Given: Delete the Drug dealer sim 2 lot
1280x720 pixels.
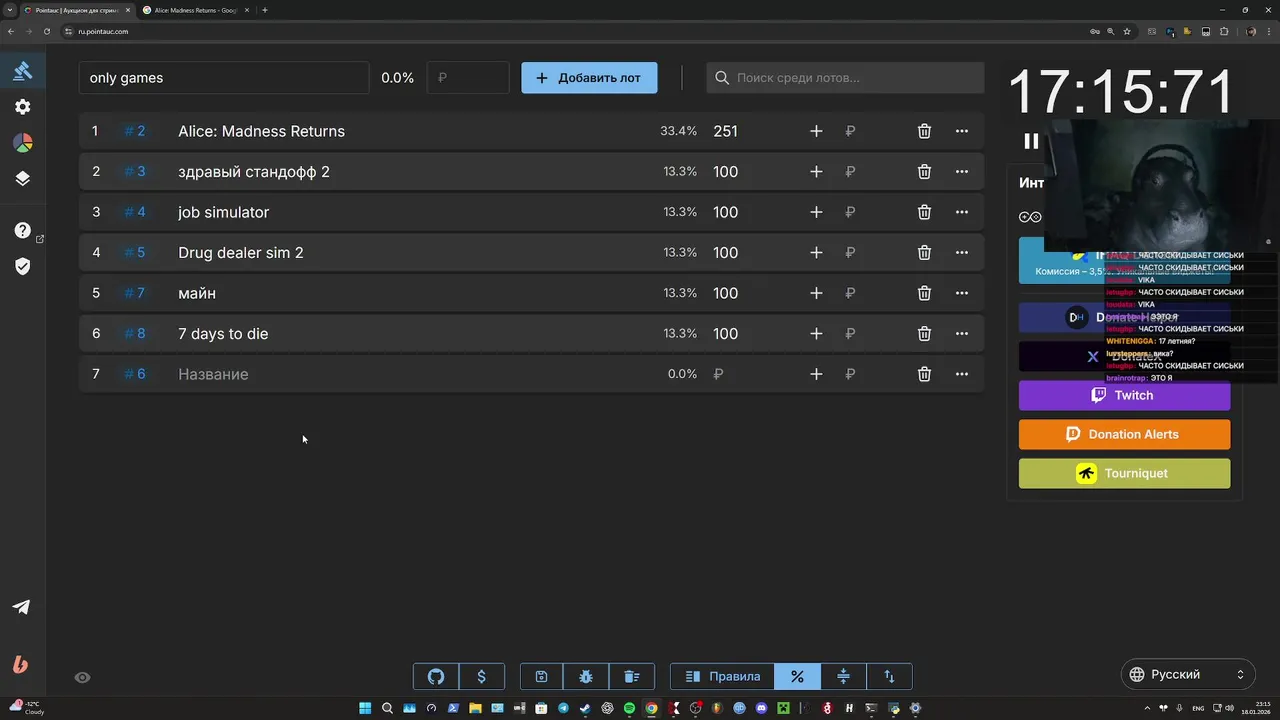Looking at the screenshot, I should [924, 253].
